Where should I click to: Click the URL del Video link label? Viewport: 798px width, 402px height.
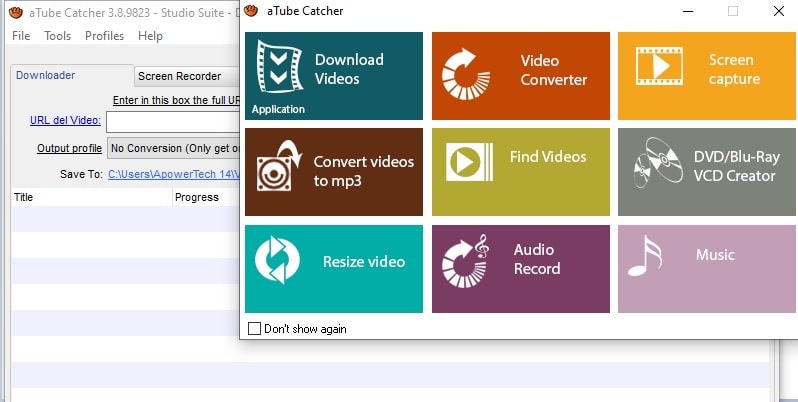tap(65, 121)
